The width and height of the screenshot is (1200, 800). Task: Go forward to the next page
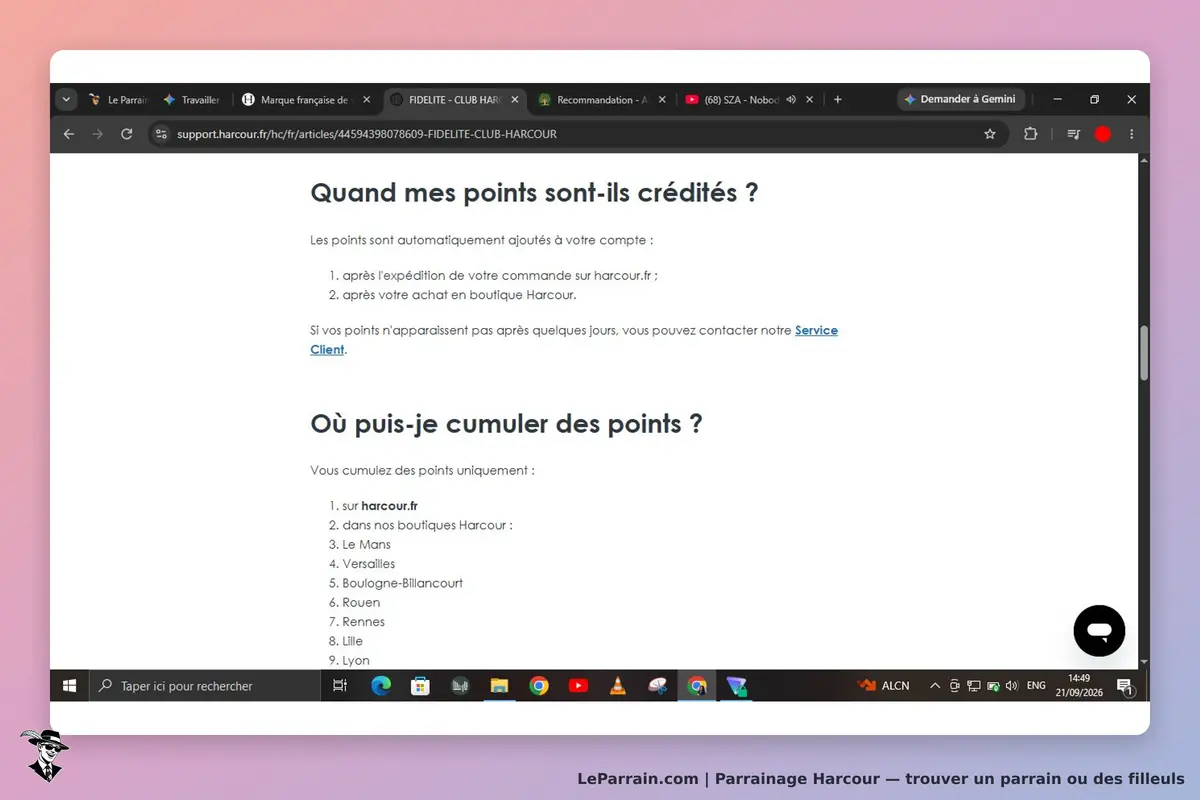(97, 134)
